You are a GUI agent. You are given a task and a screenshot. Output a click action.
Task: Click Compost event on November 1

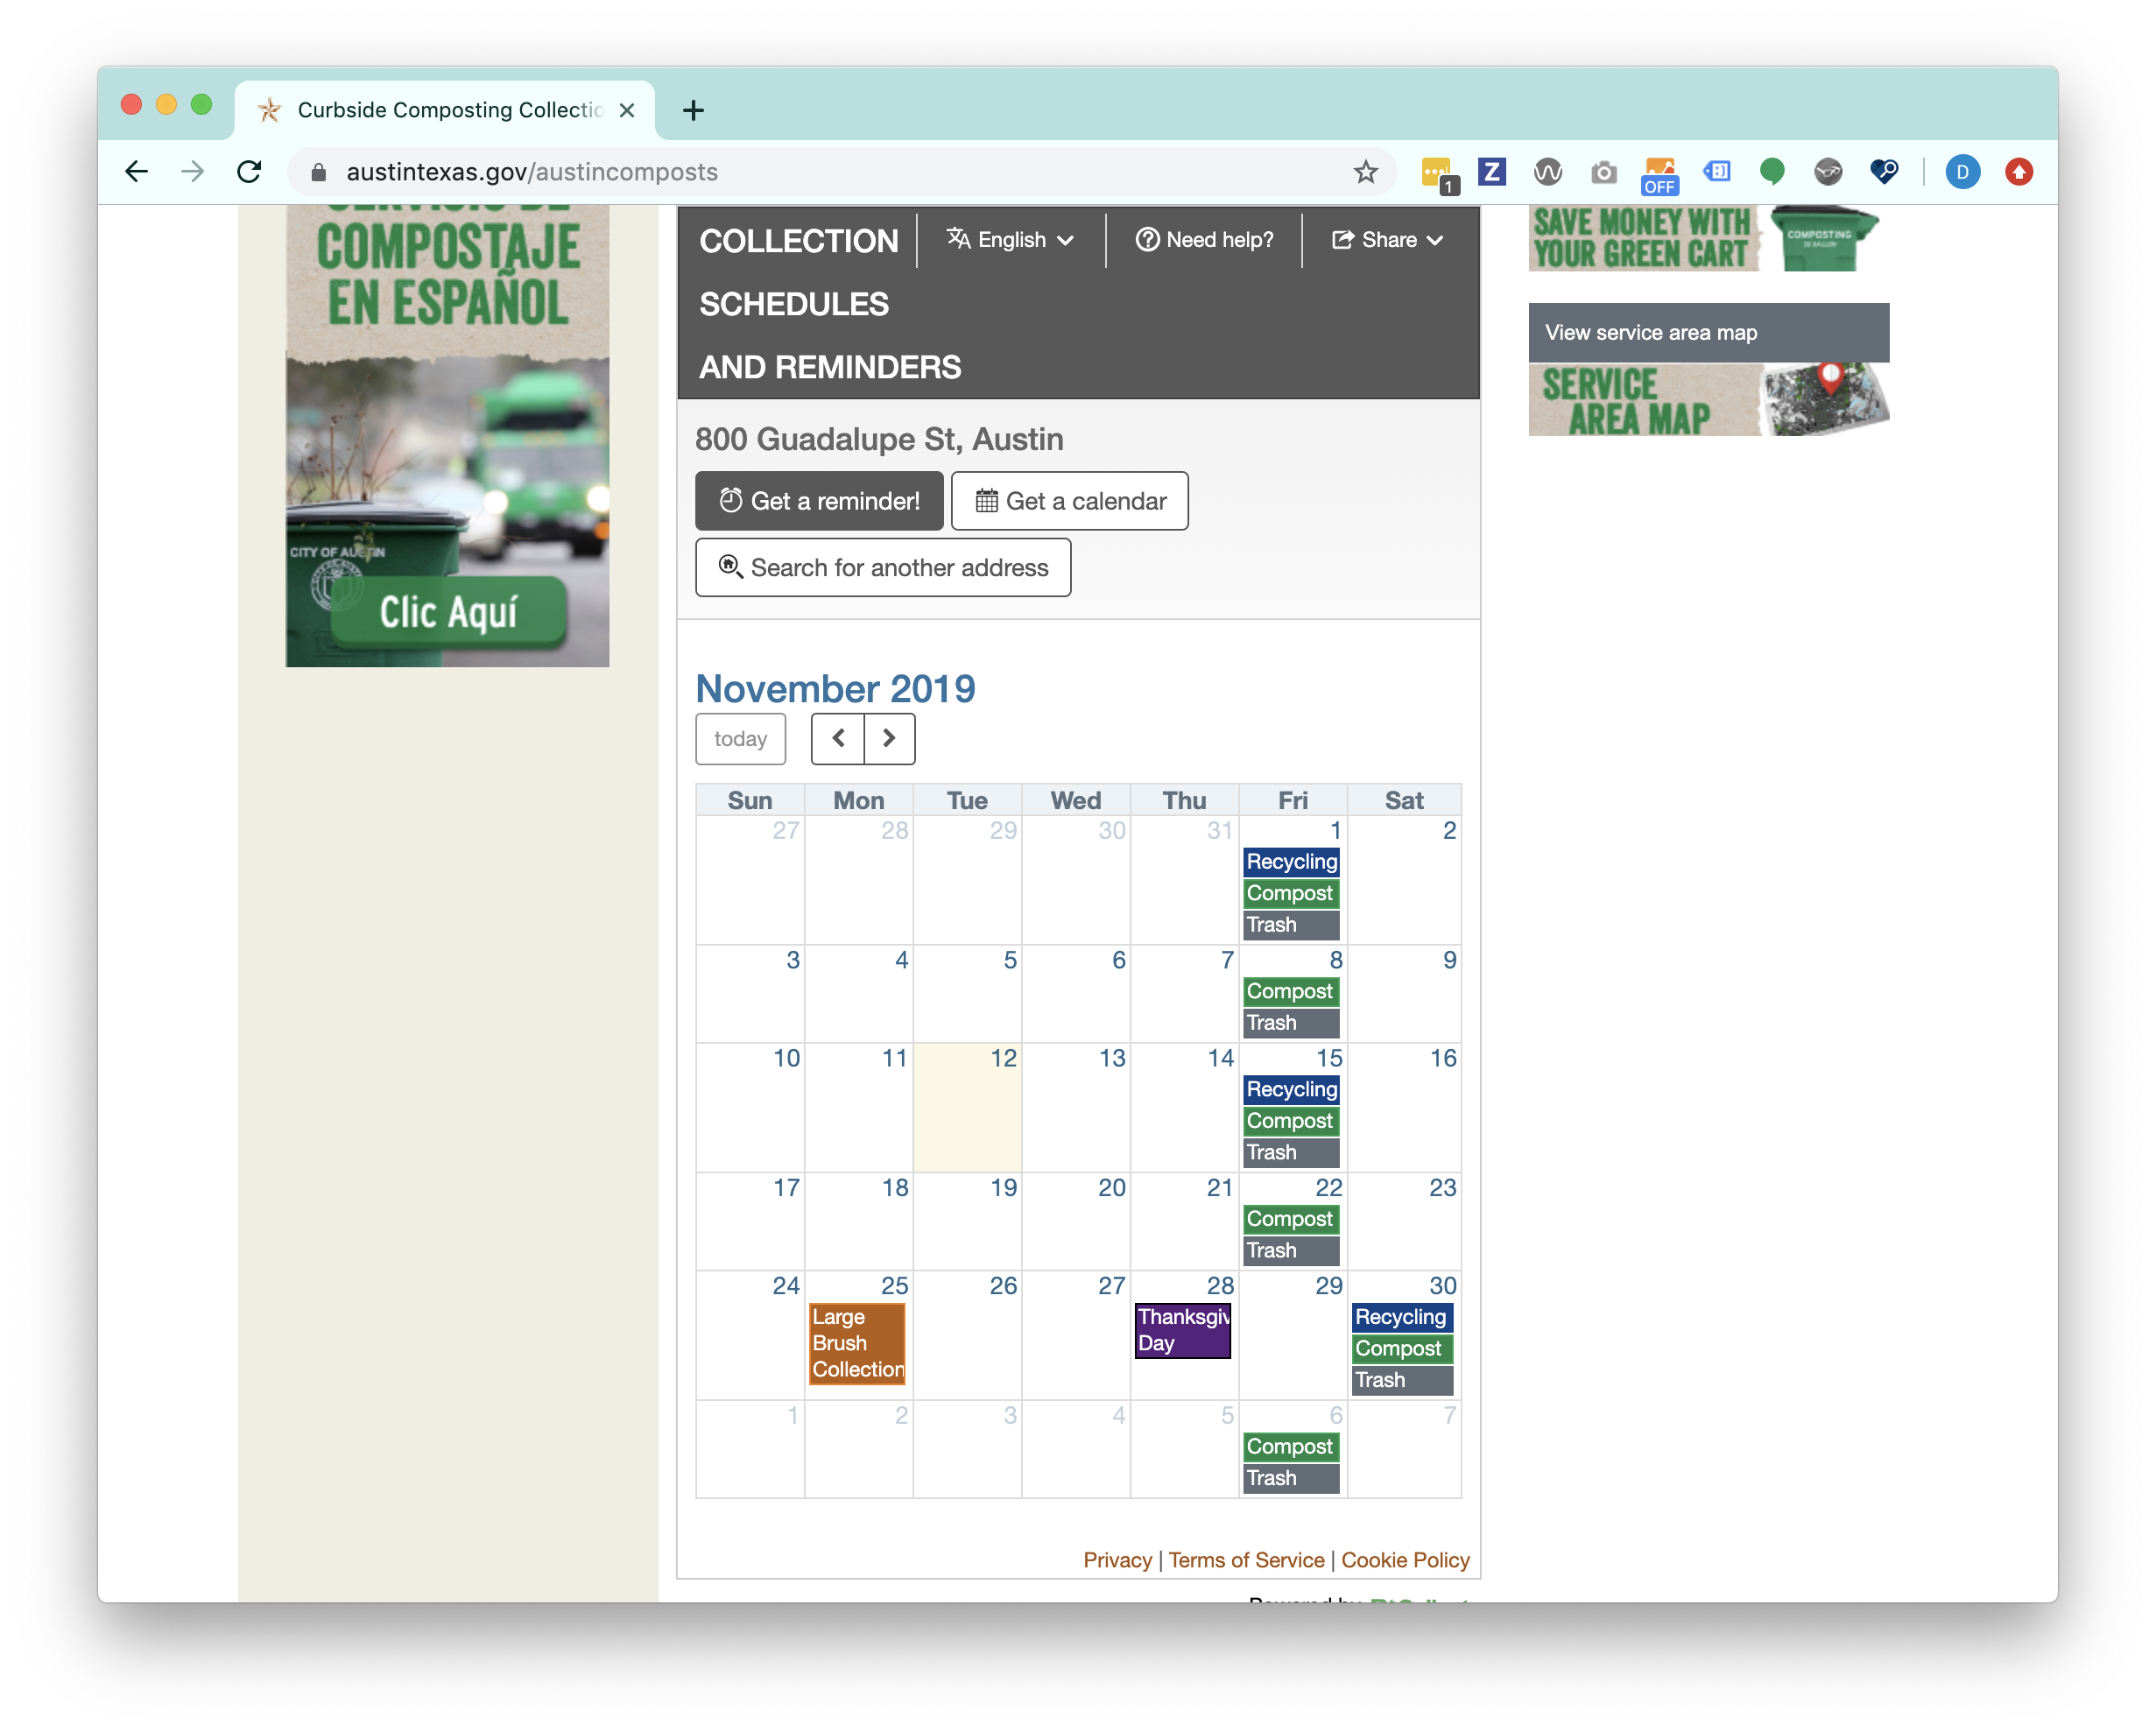point(1291,893)
